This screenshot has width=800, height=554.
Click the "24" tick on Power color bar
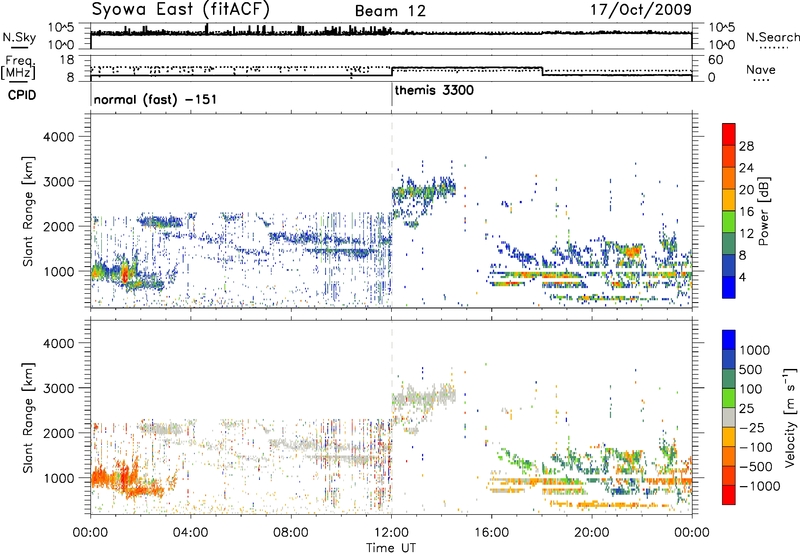click(746, 168)
